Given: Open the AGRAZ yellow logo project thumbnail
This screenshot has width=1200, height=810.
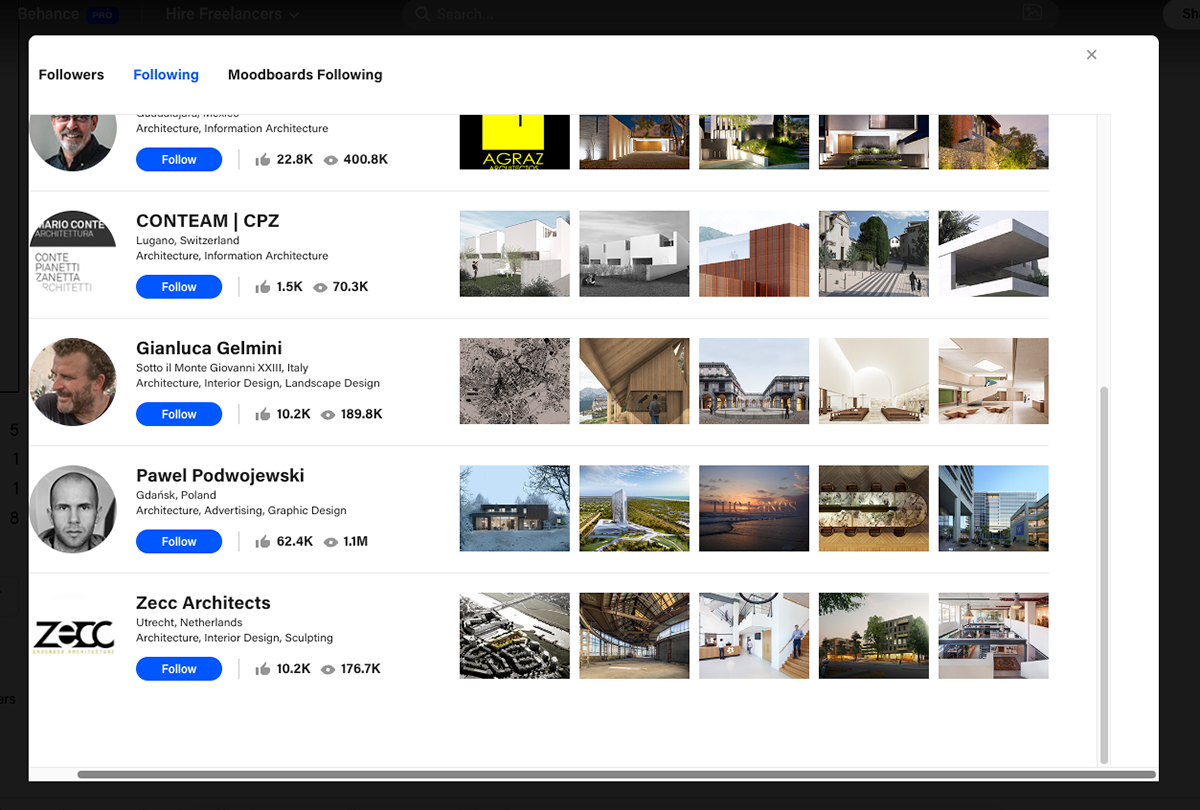Looking at the screenshot, I should pos(514,141).
